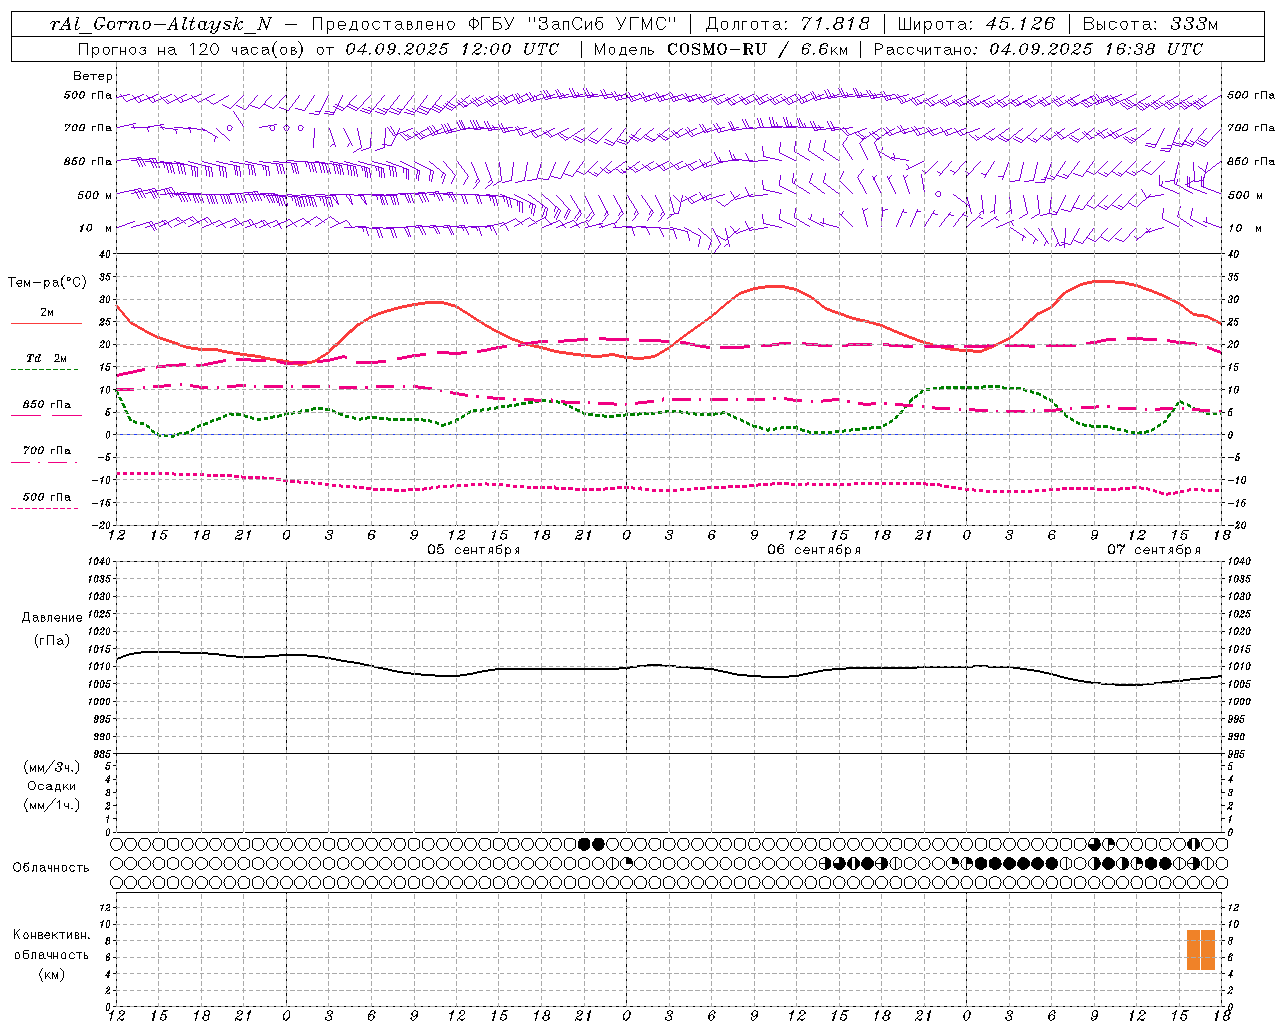
Task: Click the 500 м wind level label on left
Action: [x=95, y=196]
